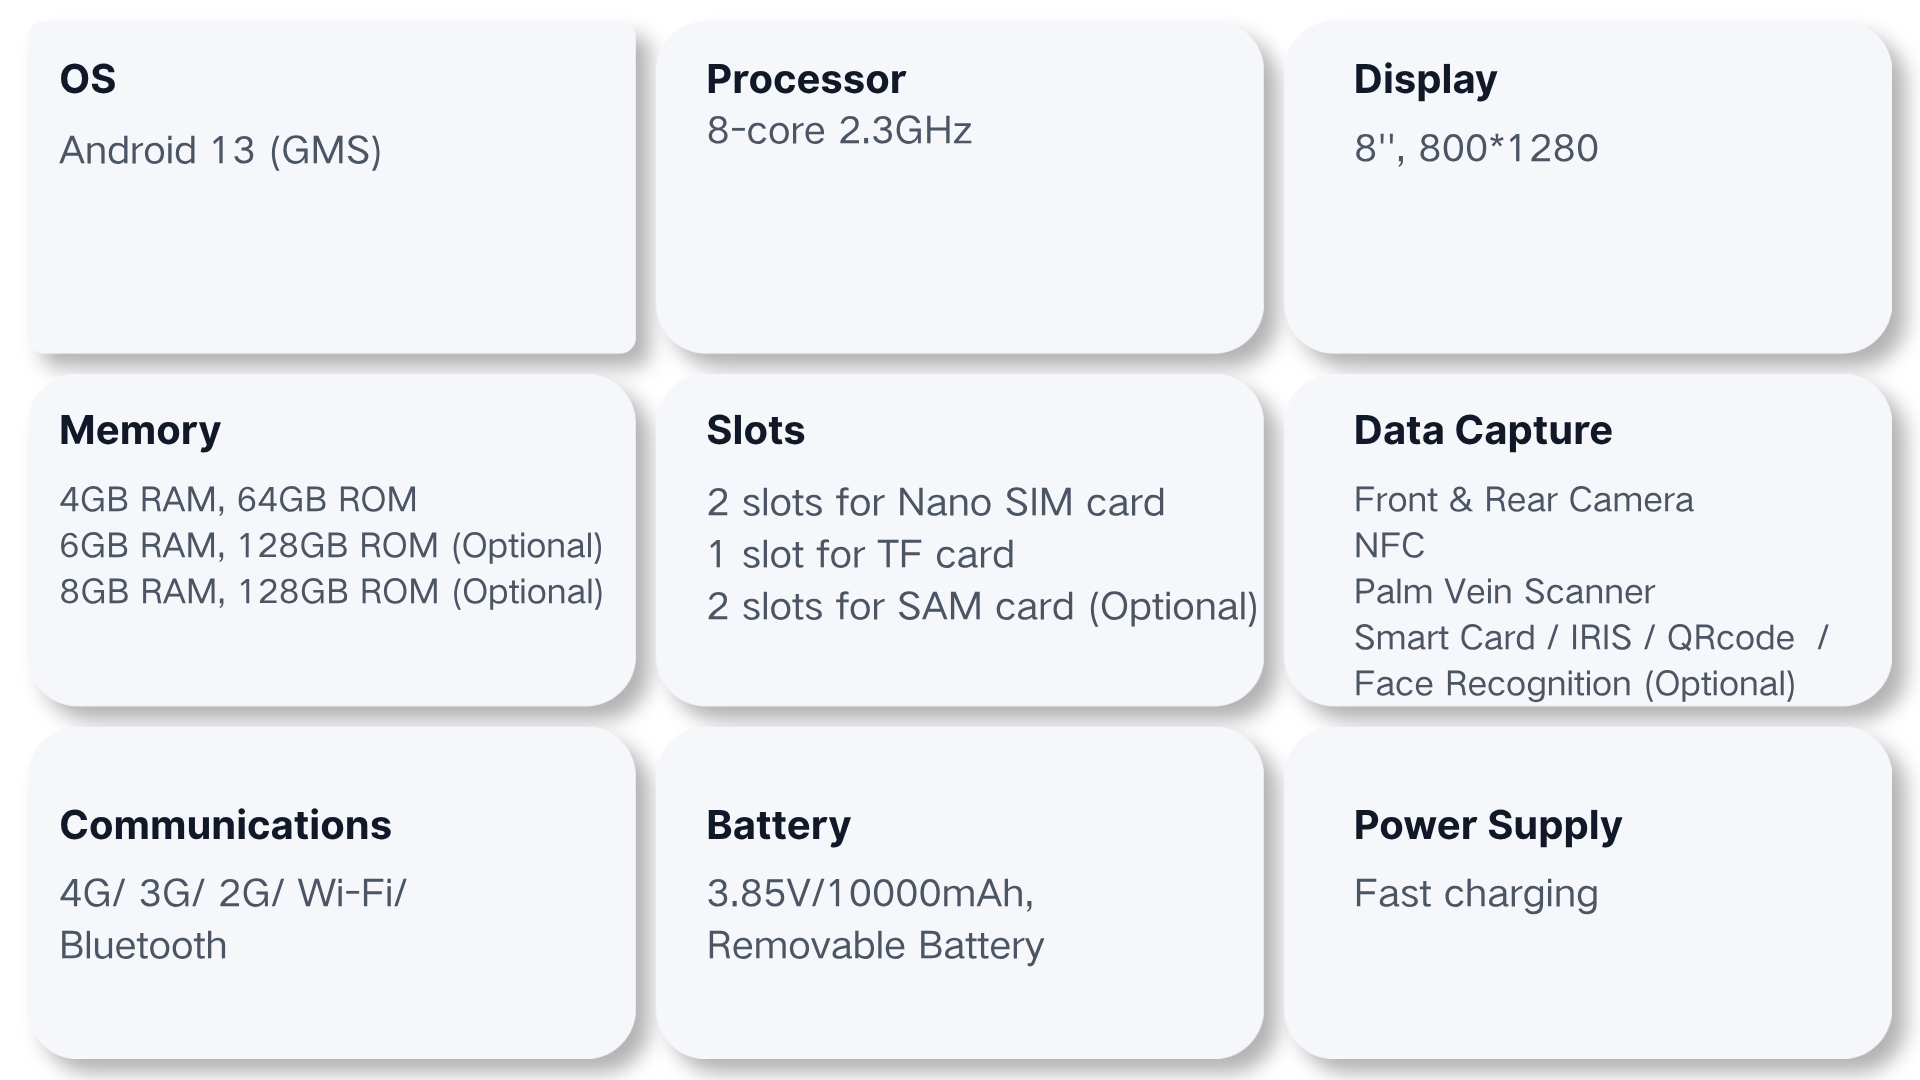Screen dimensions: 1920x1080
Task: Click the Communications heading
Action: [x=225, y=825]
